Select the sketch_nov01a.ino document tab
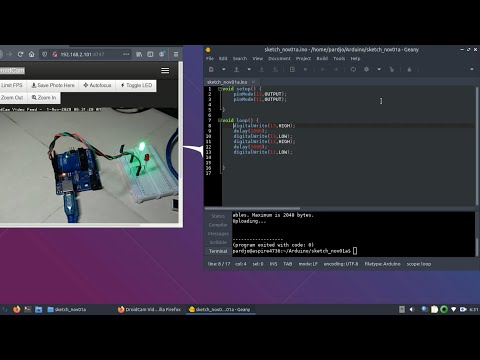The height and width of the screenshot is (360, 480). click(x=227, y=82)
